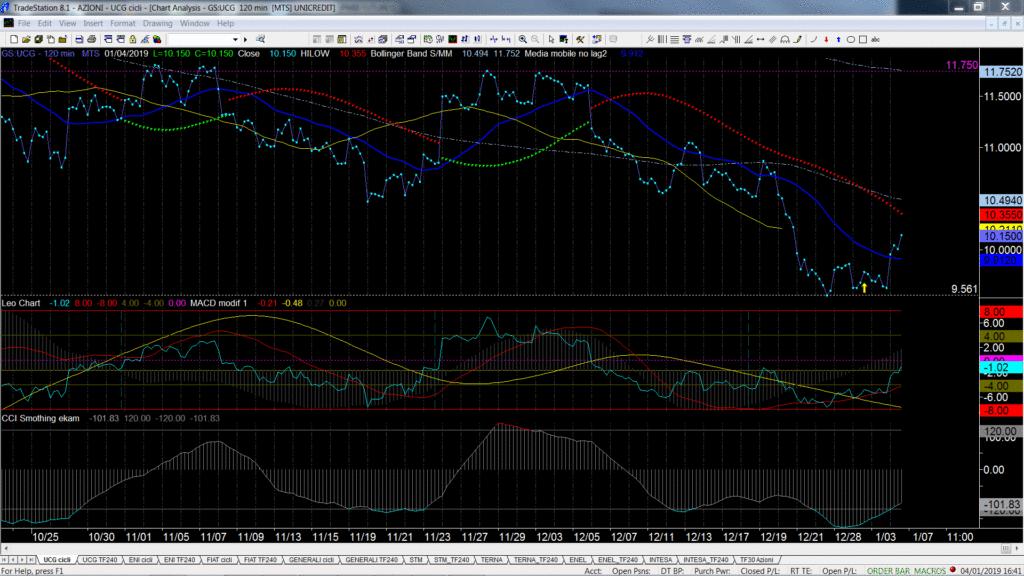Image resolution: width=1024 pixels, height=576 pixels.
Task: Open the File menu
Action: [24, 23]
